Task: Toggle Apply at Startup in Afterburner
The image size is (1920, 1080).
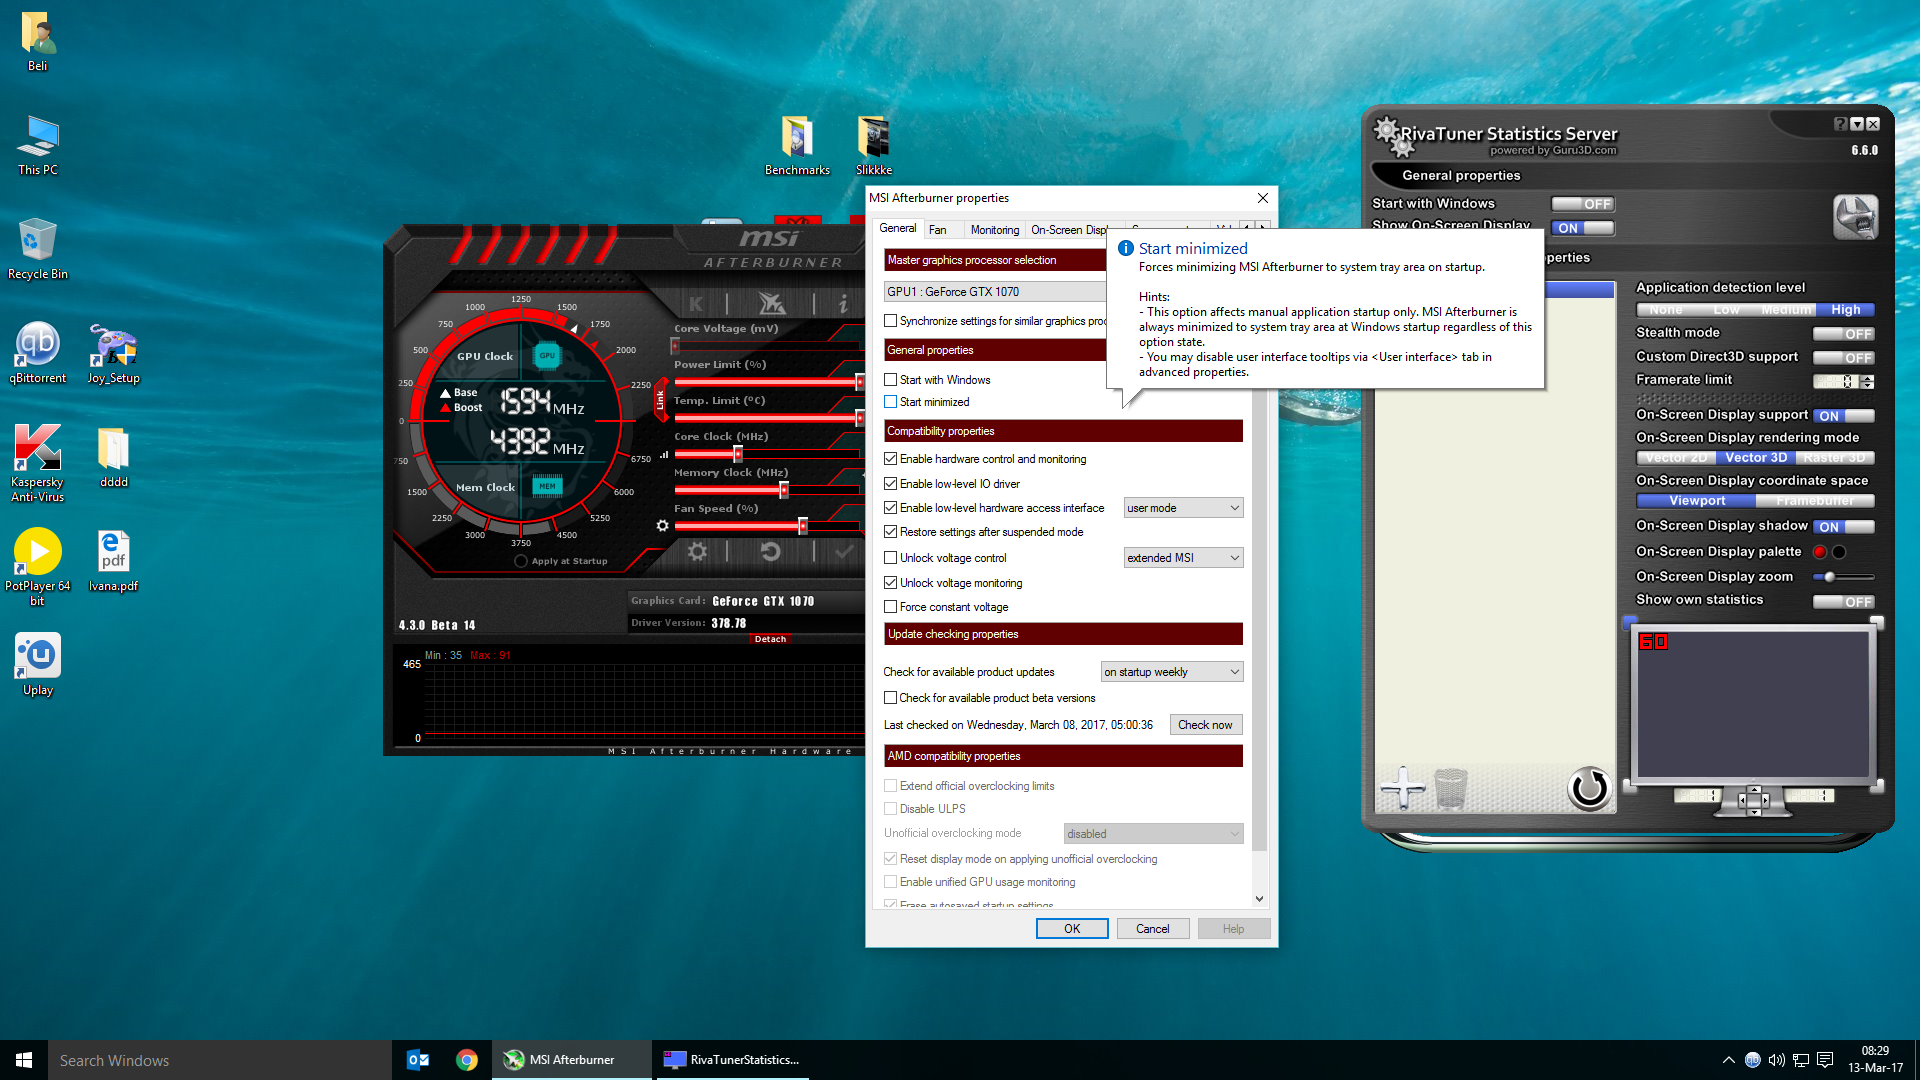Action: (x=521, y=561)
